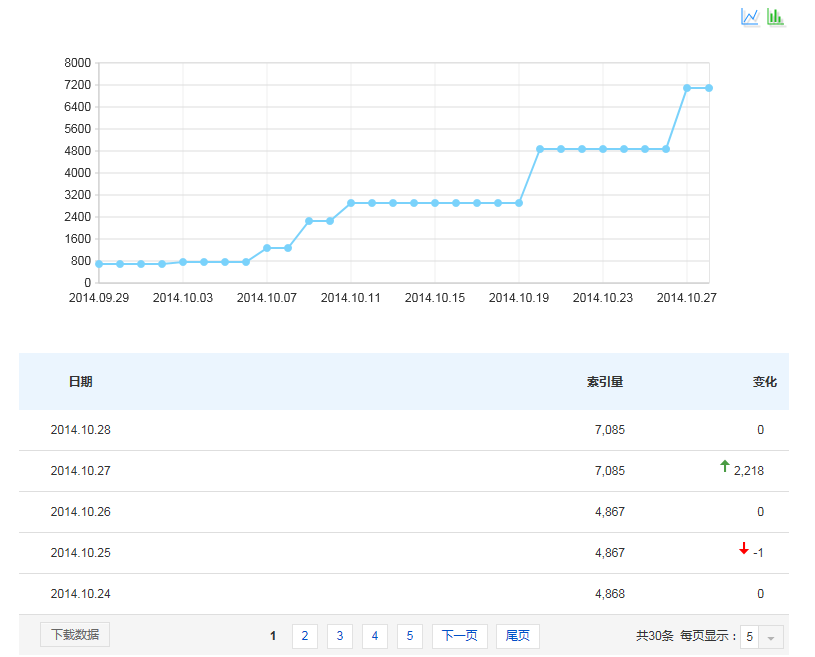Click the 下载数据 download button

(x=75, y=635)
